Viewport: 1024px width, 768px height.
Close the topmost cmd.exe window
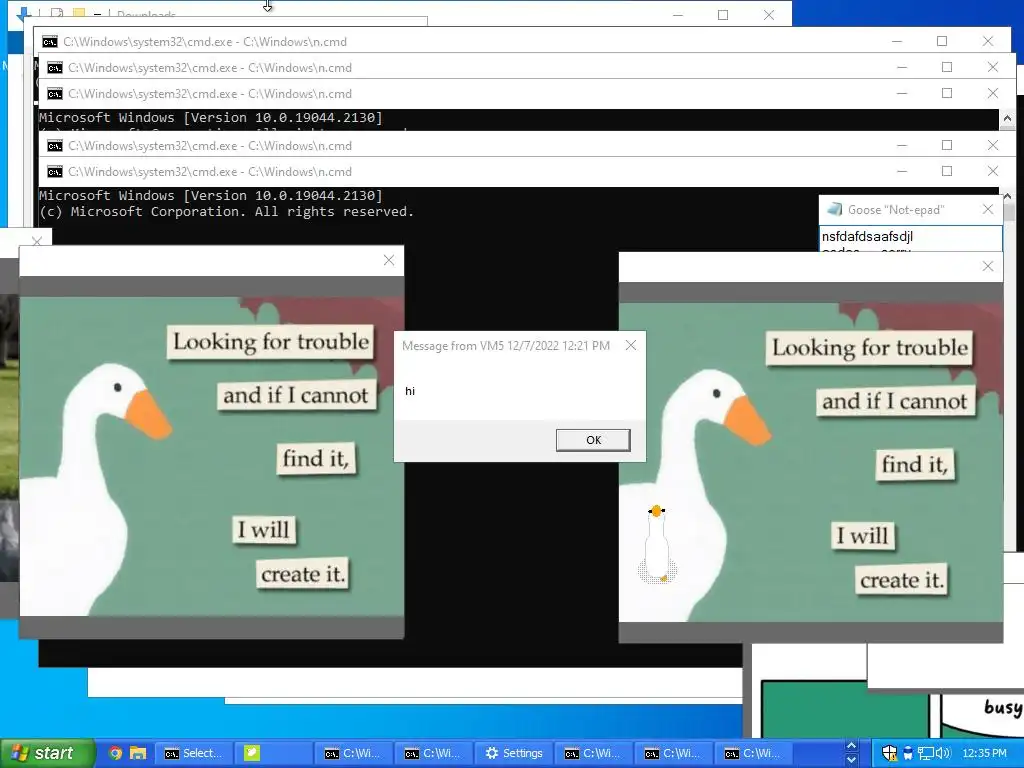click(988, 41)
